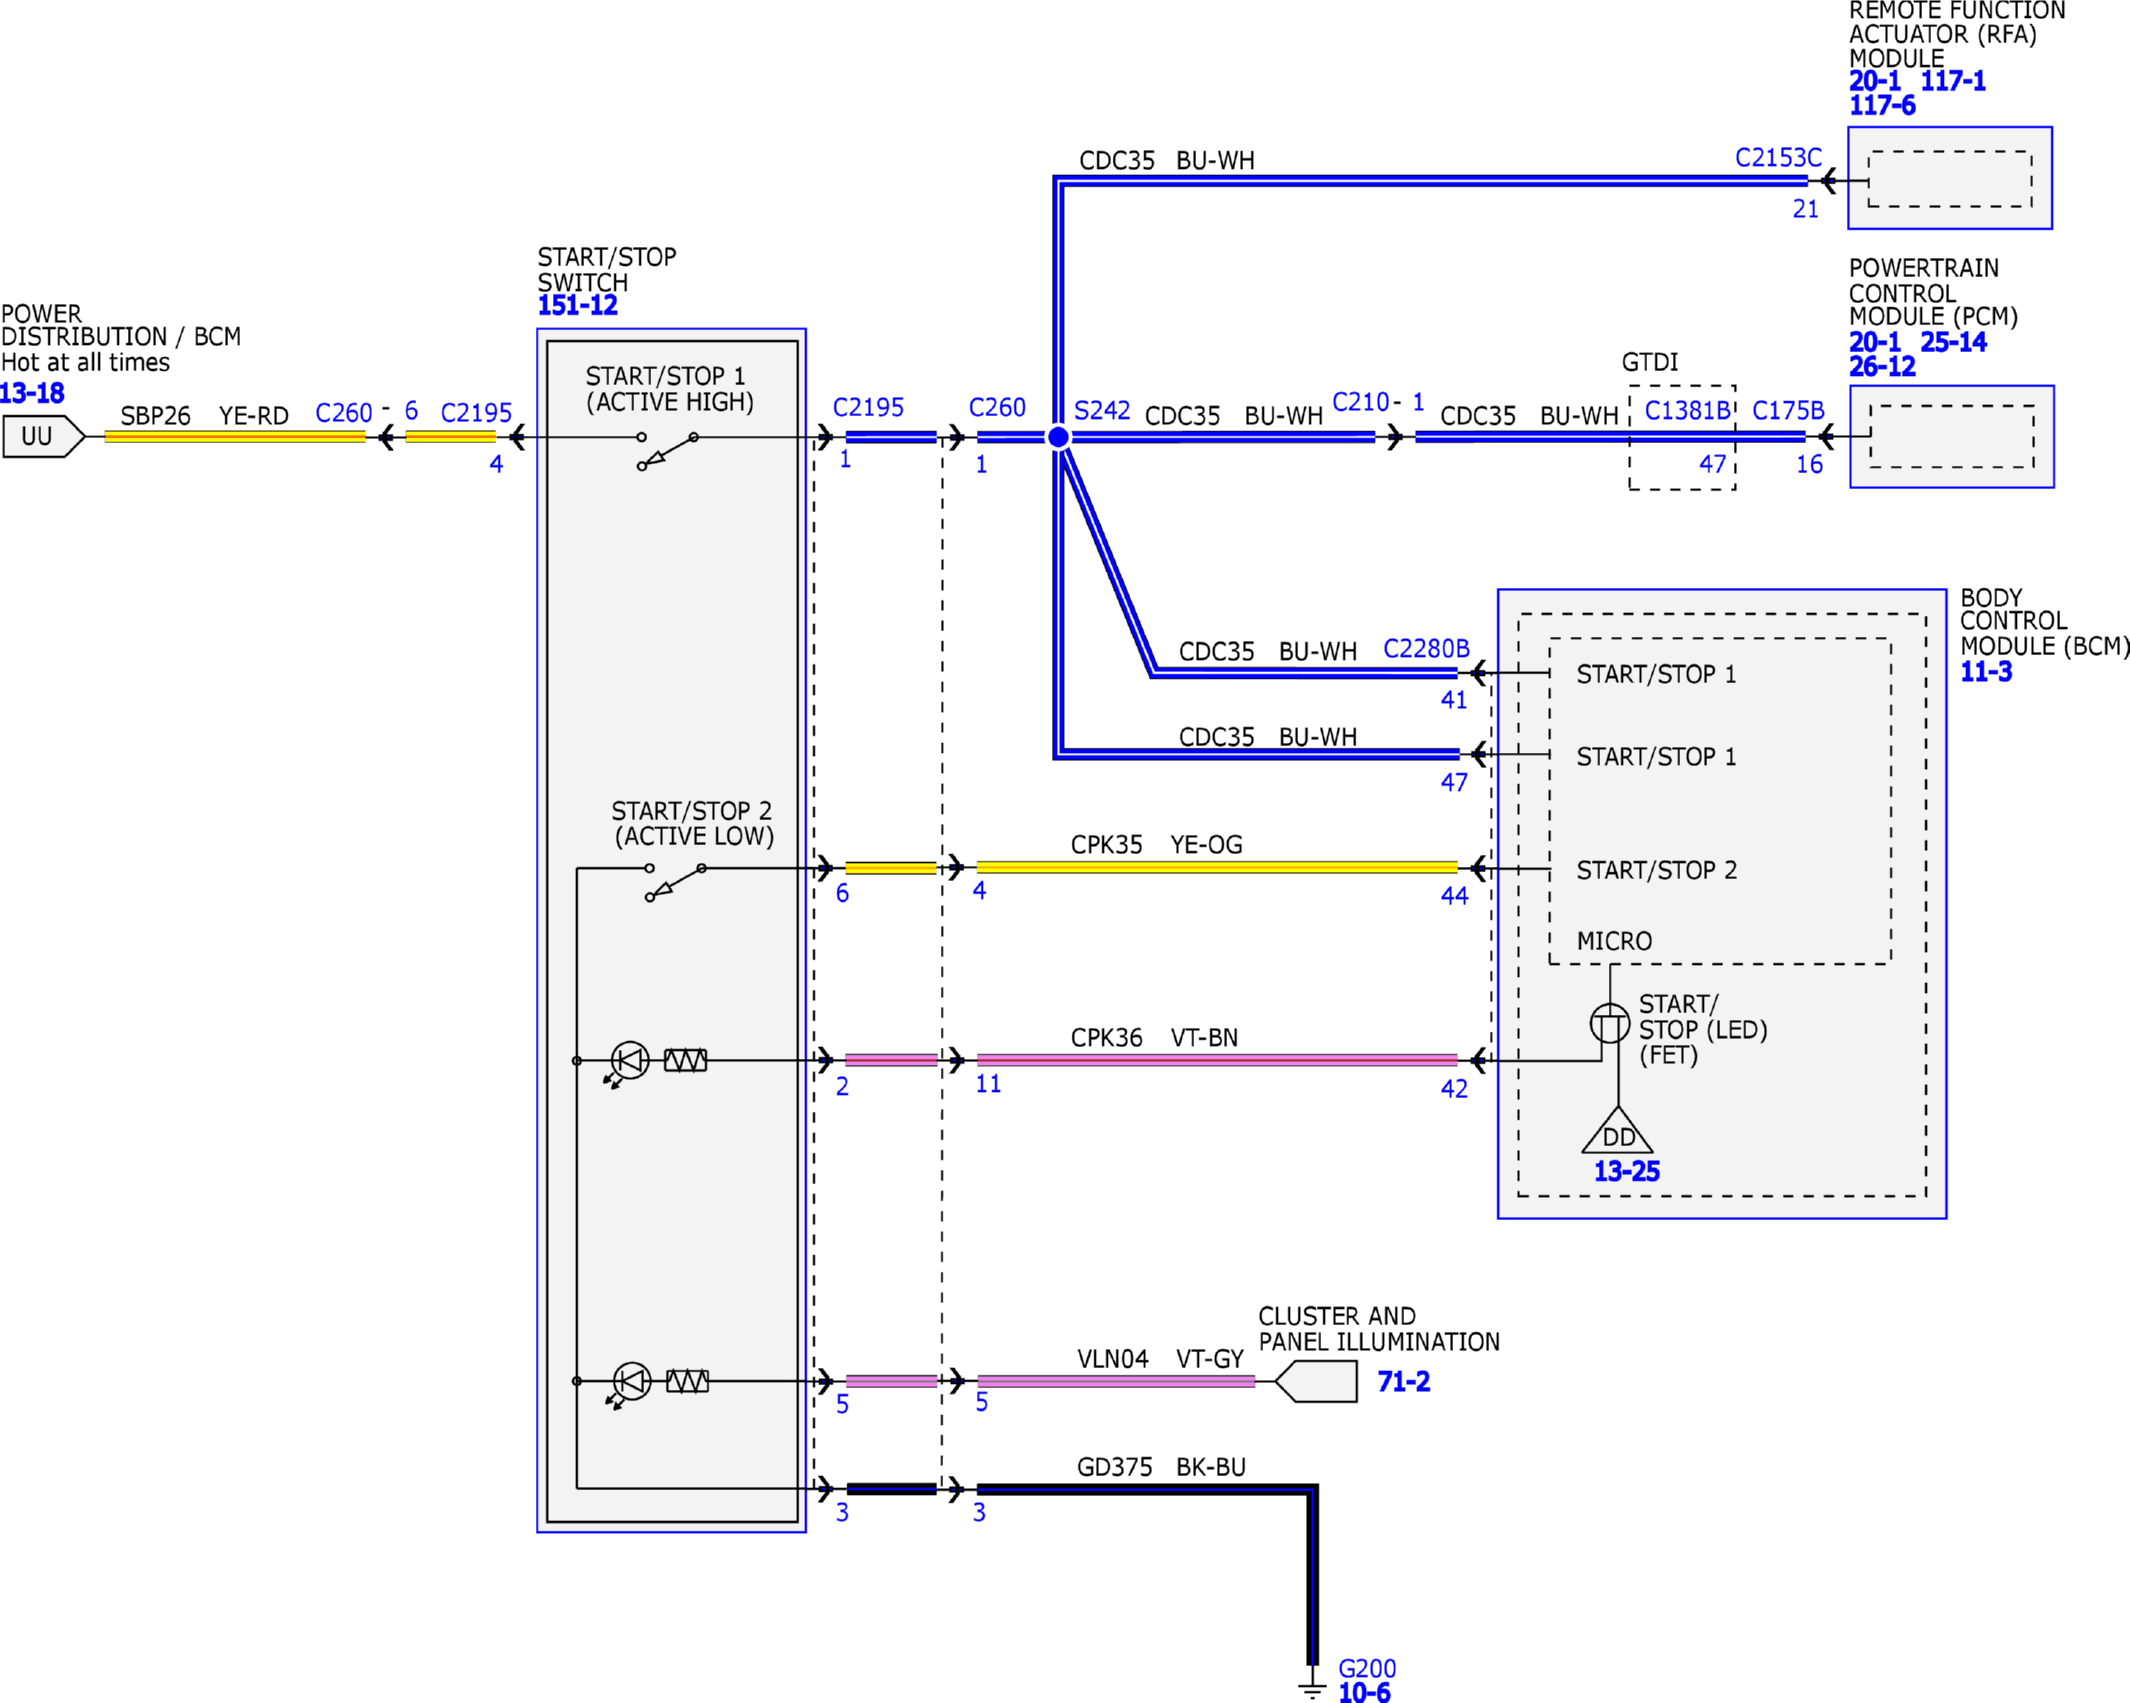Select the GD375 BK-BU wire label

click(x=1162, y=1467)
